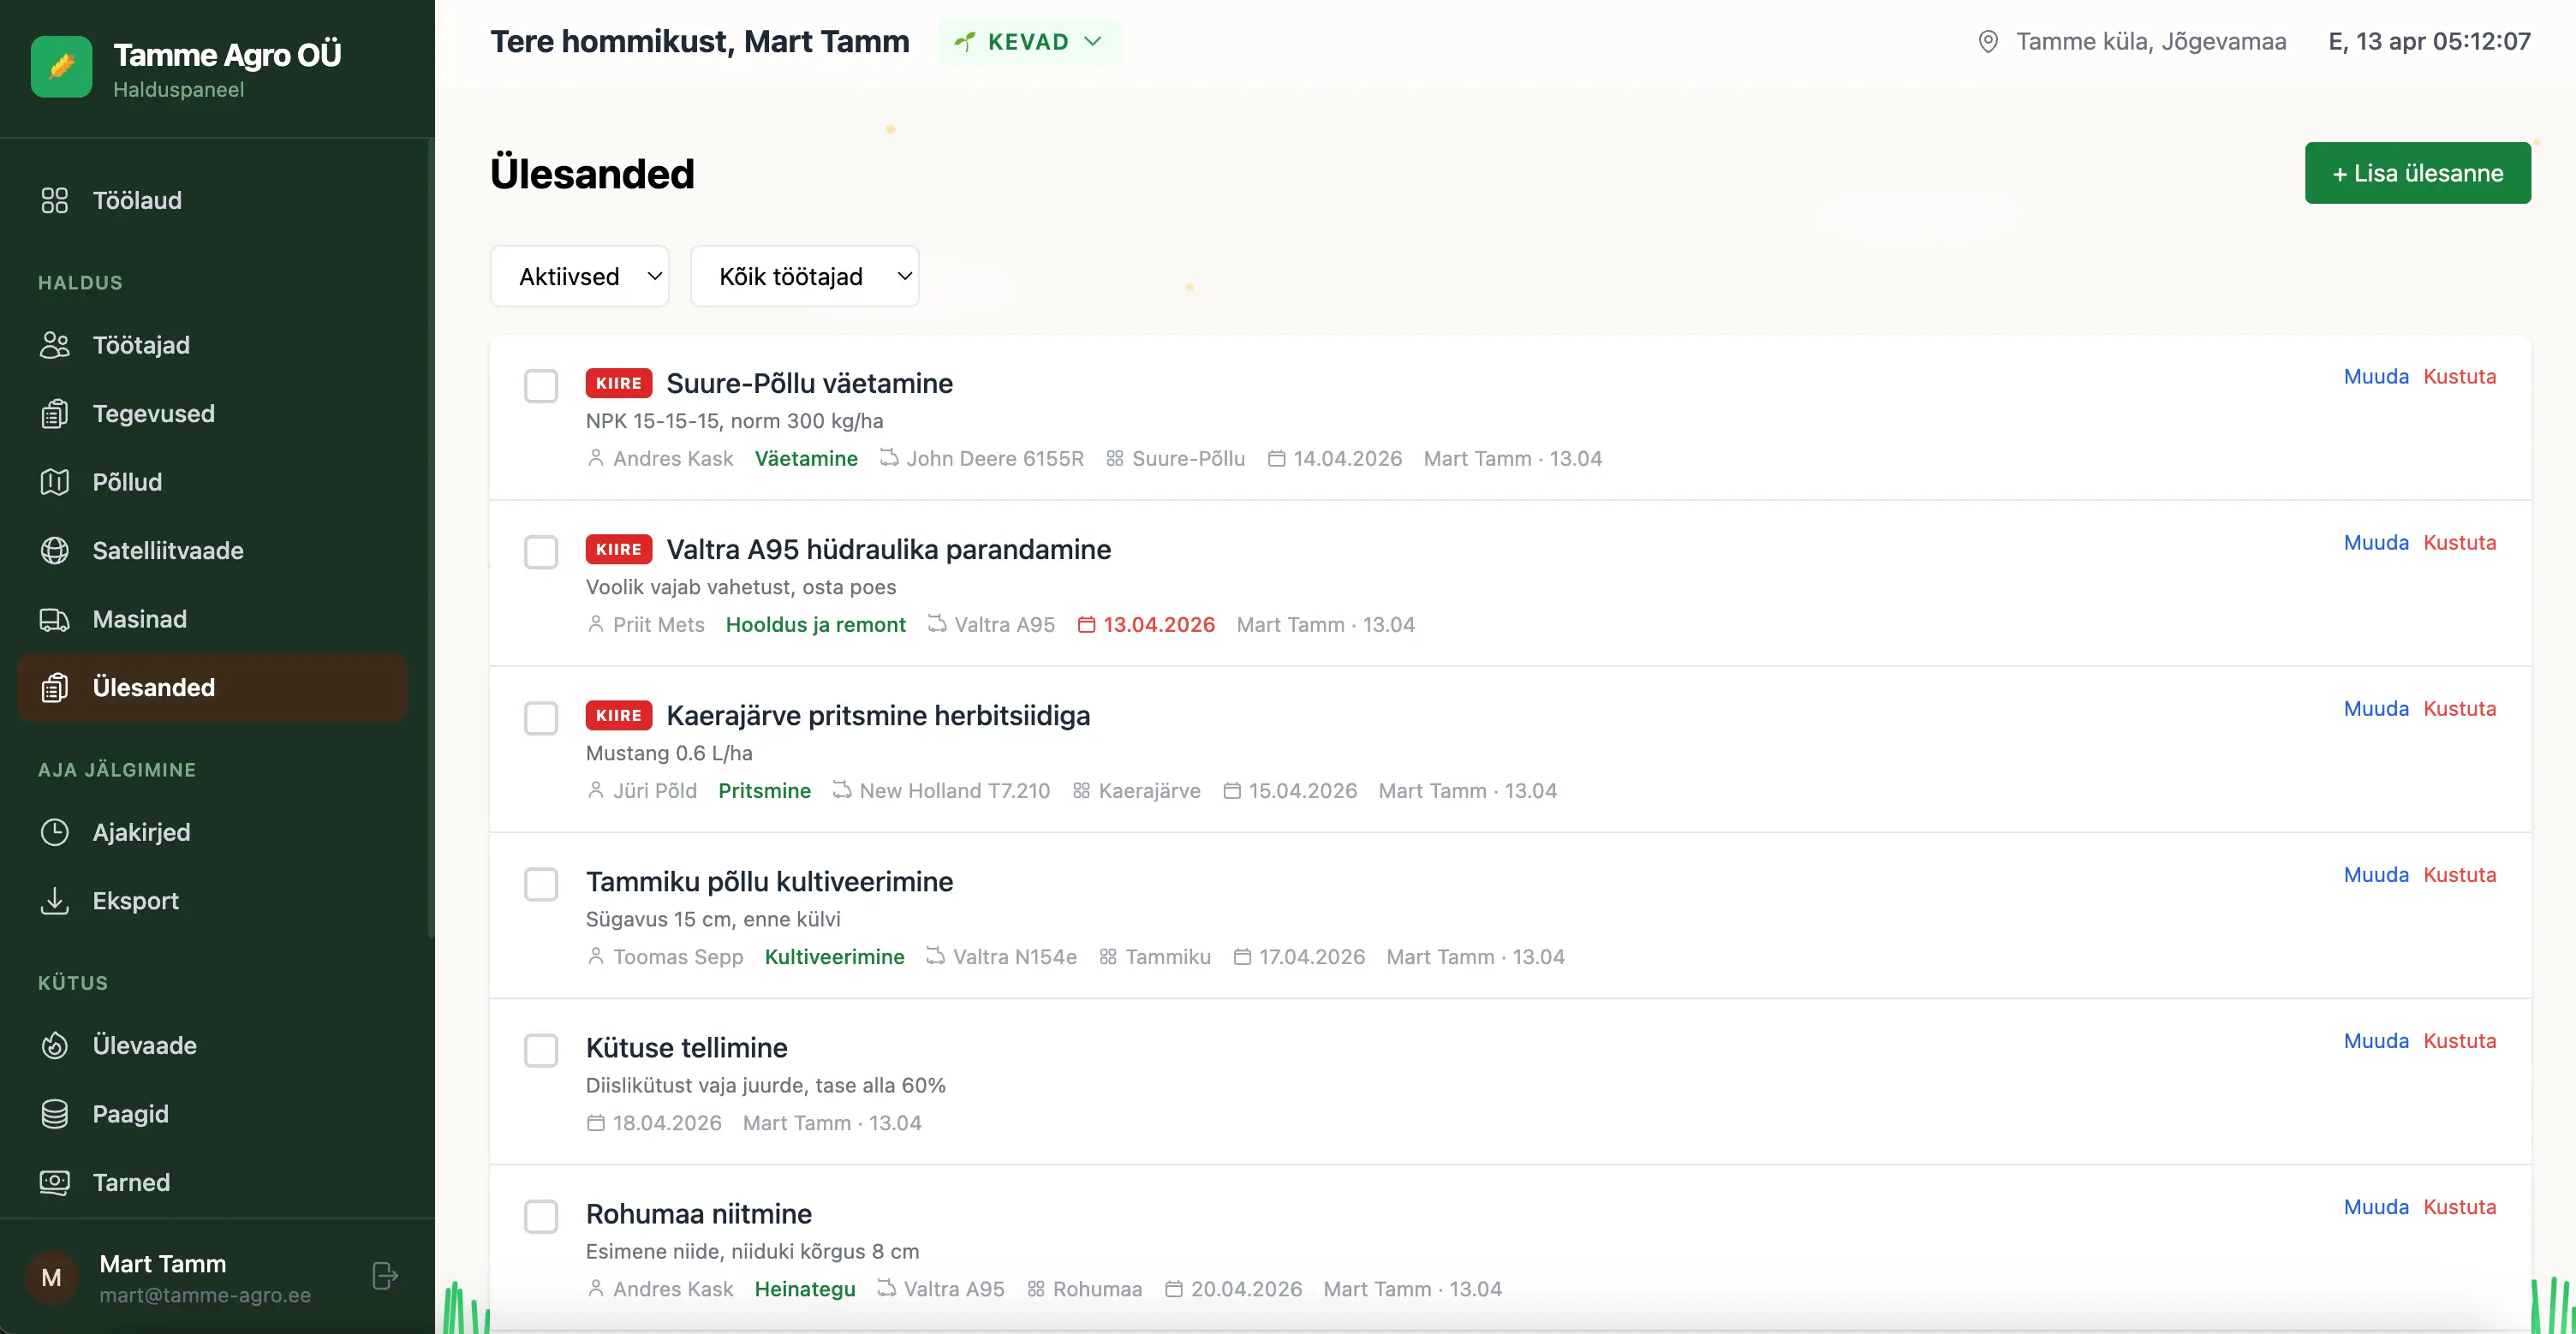Open the Põllud sidebar section

[127, 482]
